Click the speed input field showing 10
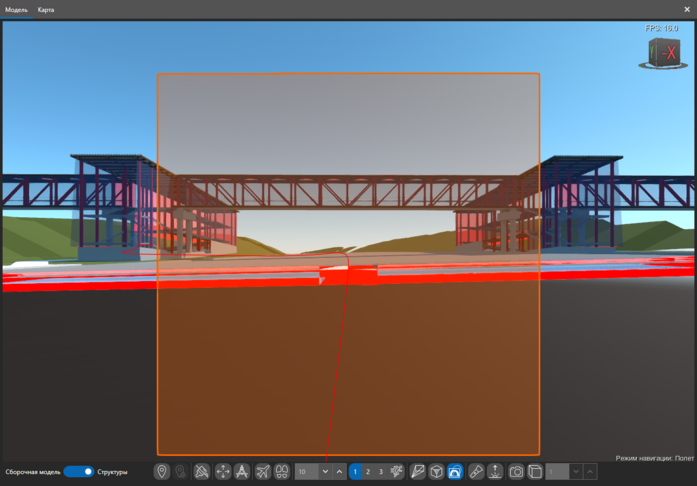697x486 pixels. 306,471
